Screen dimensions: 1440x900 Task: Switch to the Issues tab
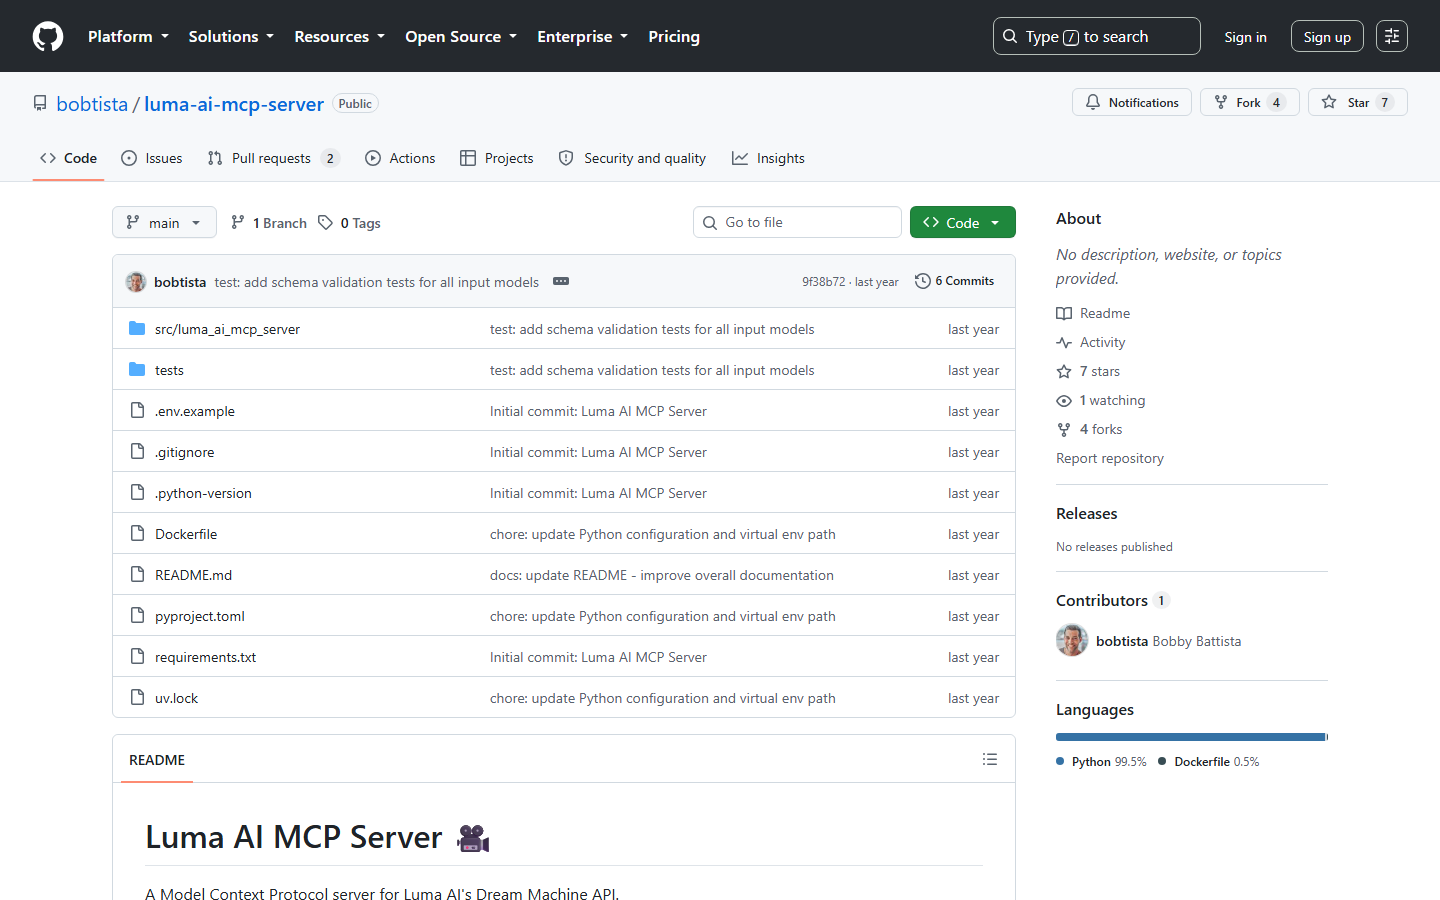coord(152,158)
